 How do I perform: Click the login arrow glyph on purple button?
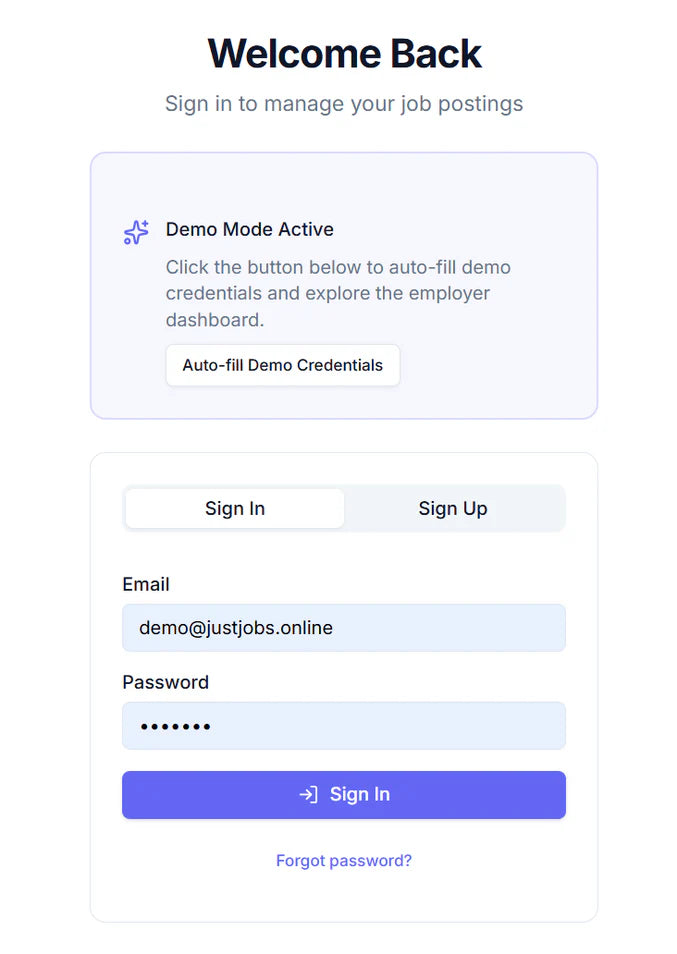(x=306, y=794)
